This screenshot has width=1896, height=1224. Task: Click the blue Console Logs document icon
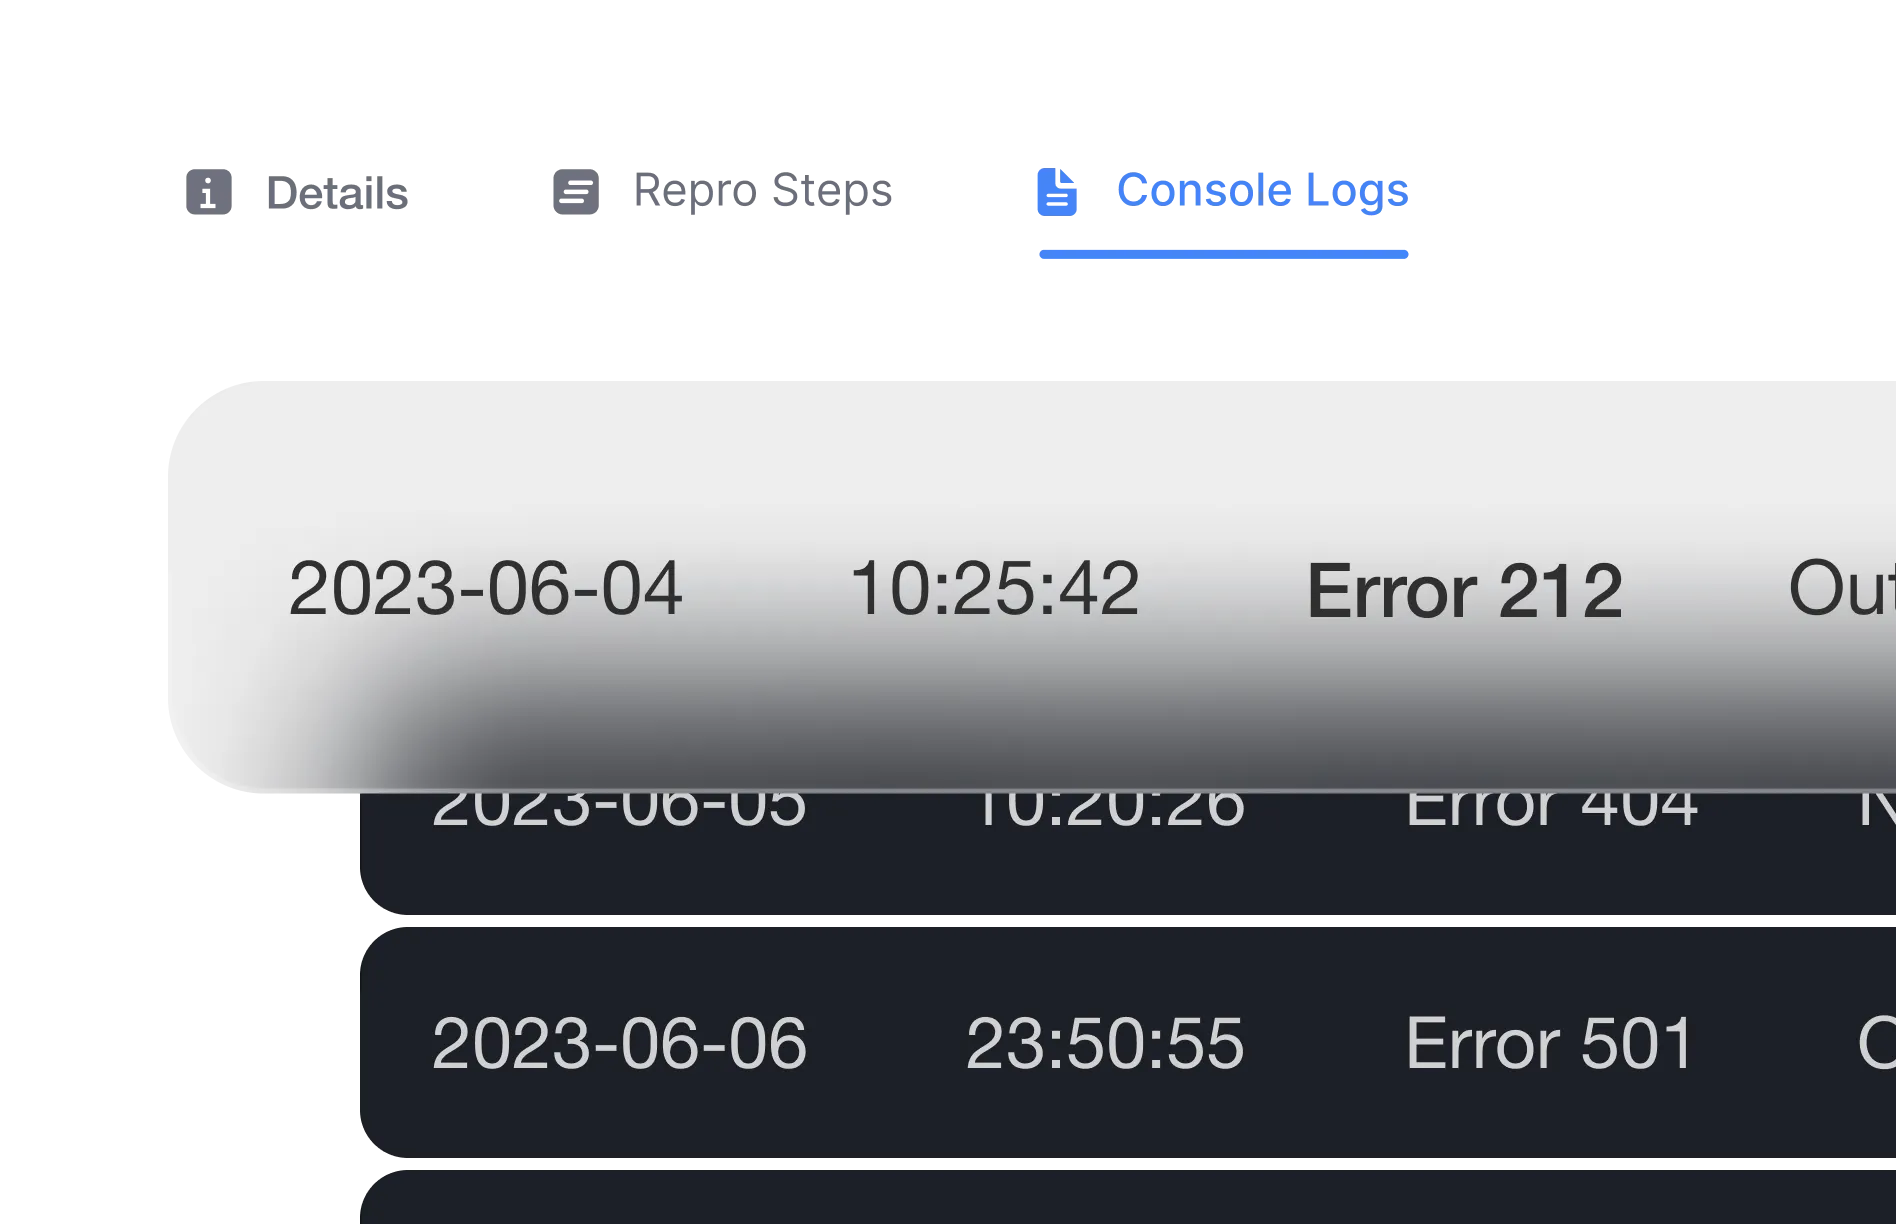(1056, 191)
